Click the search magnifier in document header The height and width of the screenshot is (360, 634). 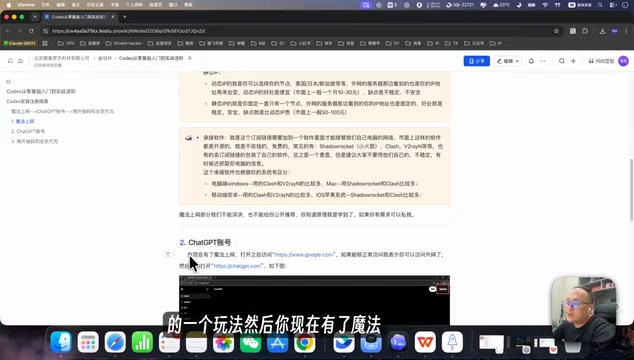tap(562, 61)
